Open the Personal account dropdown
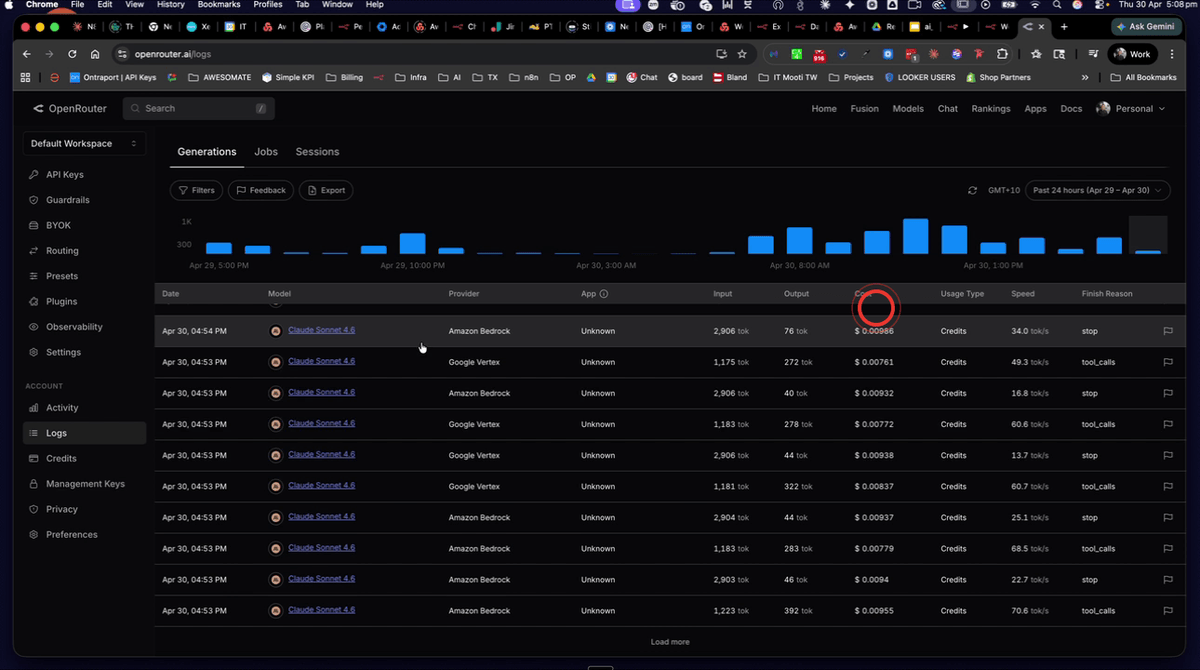1200x670 pixels. [1131, 108]
